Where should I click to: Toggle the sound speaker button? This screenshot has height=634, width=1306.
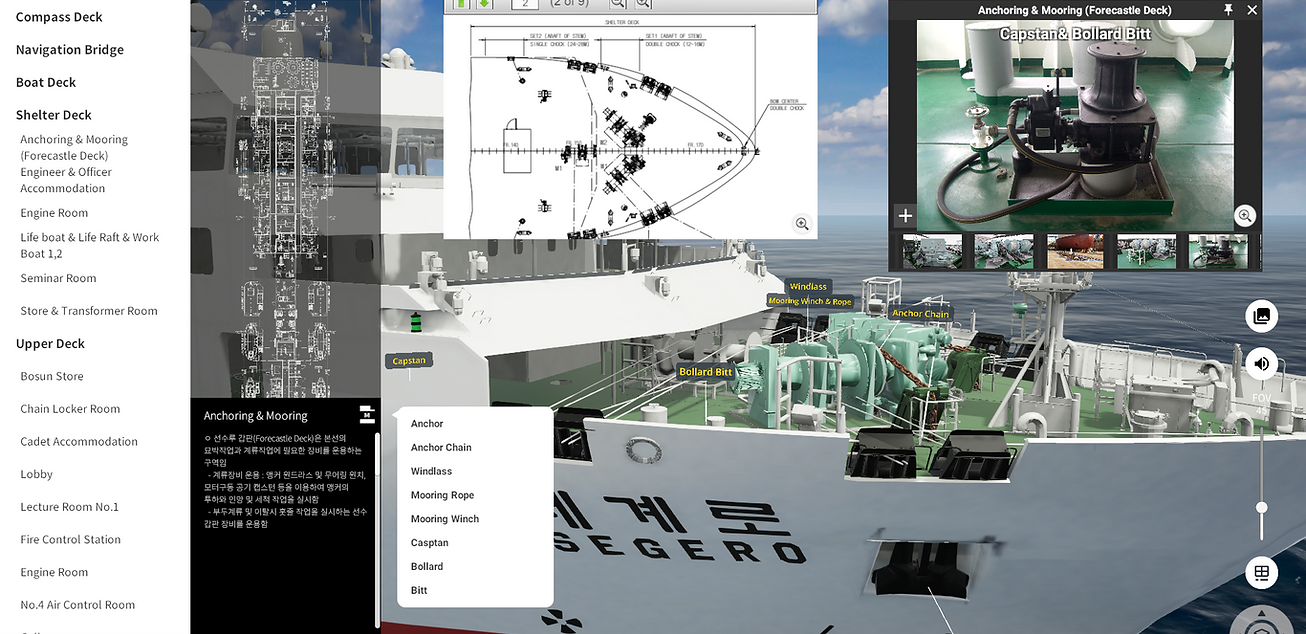click(1262, 363)
